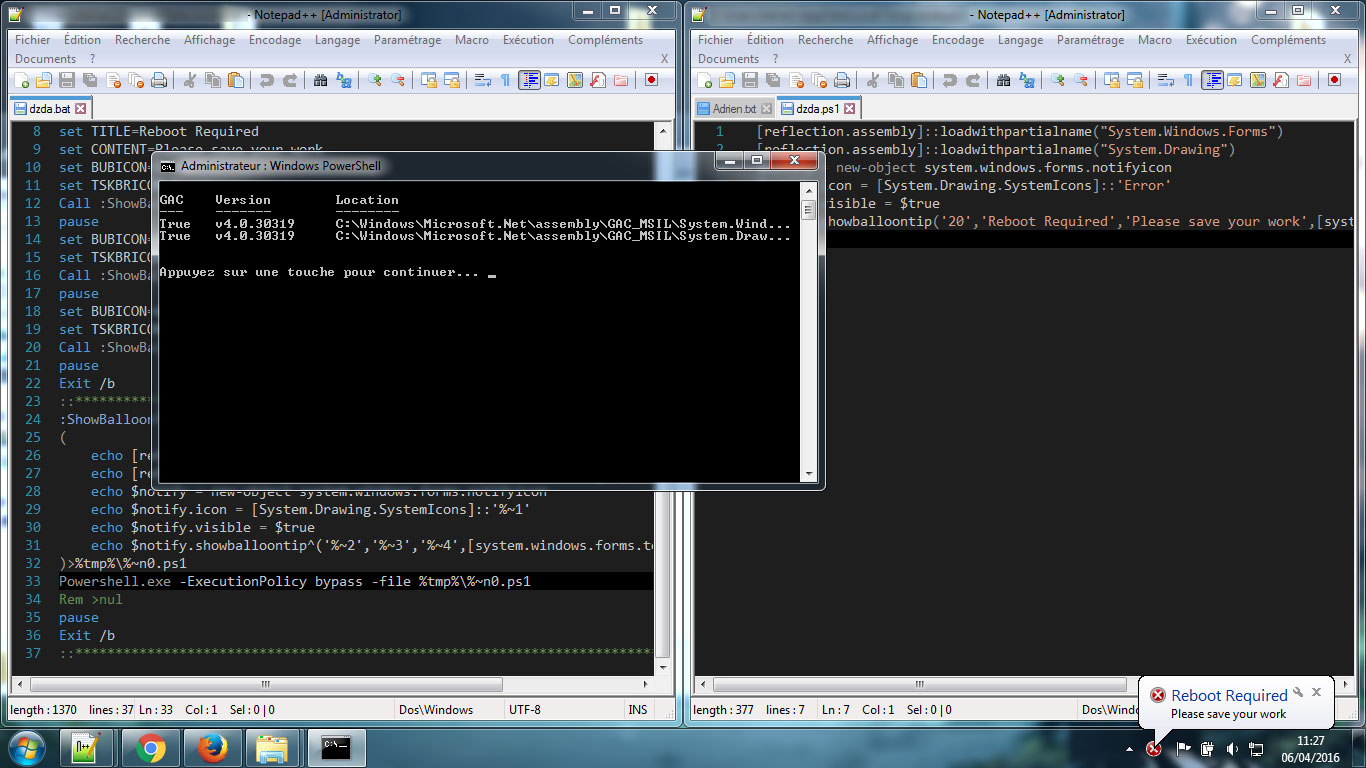Image resolution: width=1366 pixels, height=768 pixels.
Task: Toggle show all characters icon in left Notepad++
Action: coord(505,80)
